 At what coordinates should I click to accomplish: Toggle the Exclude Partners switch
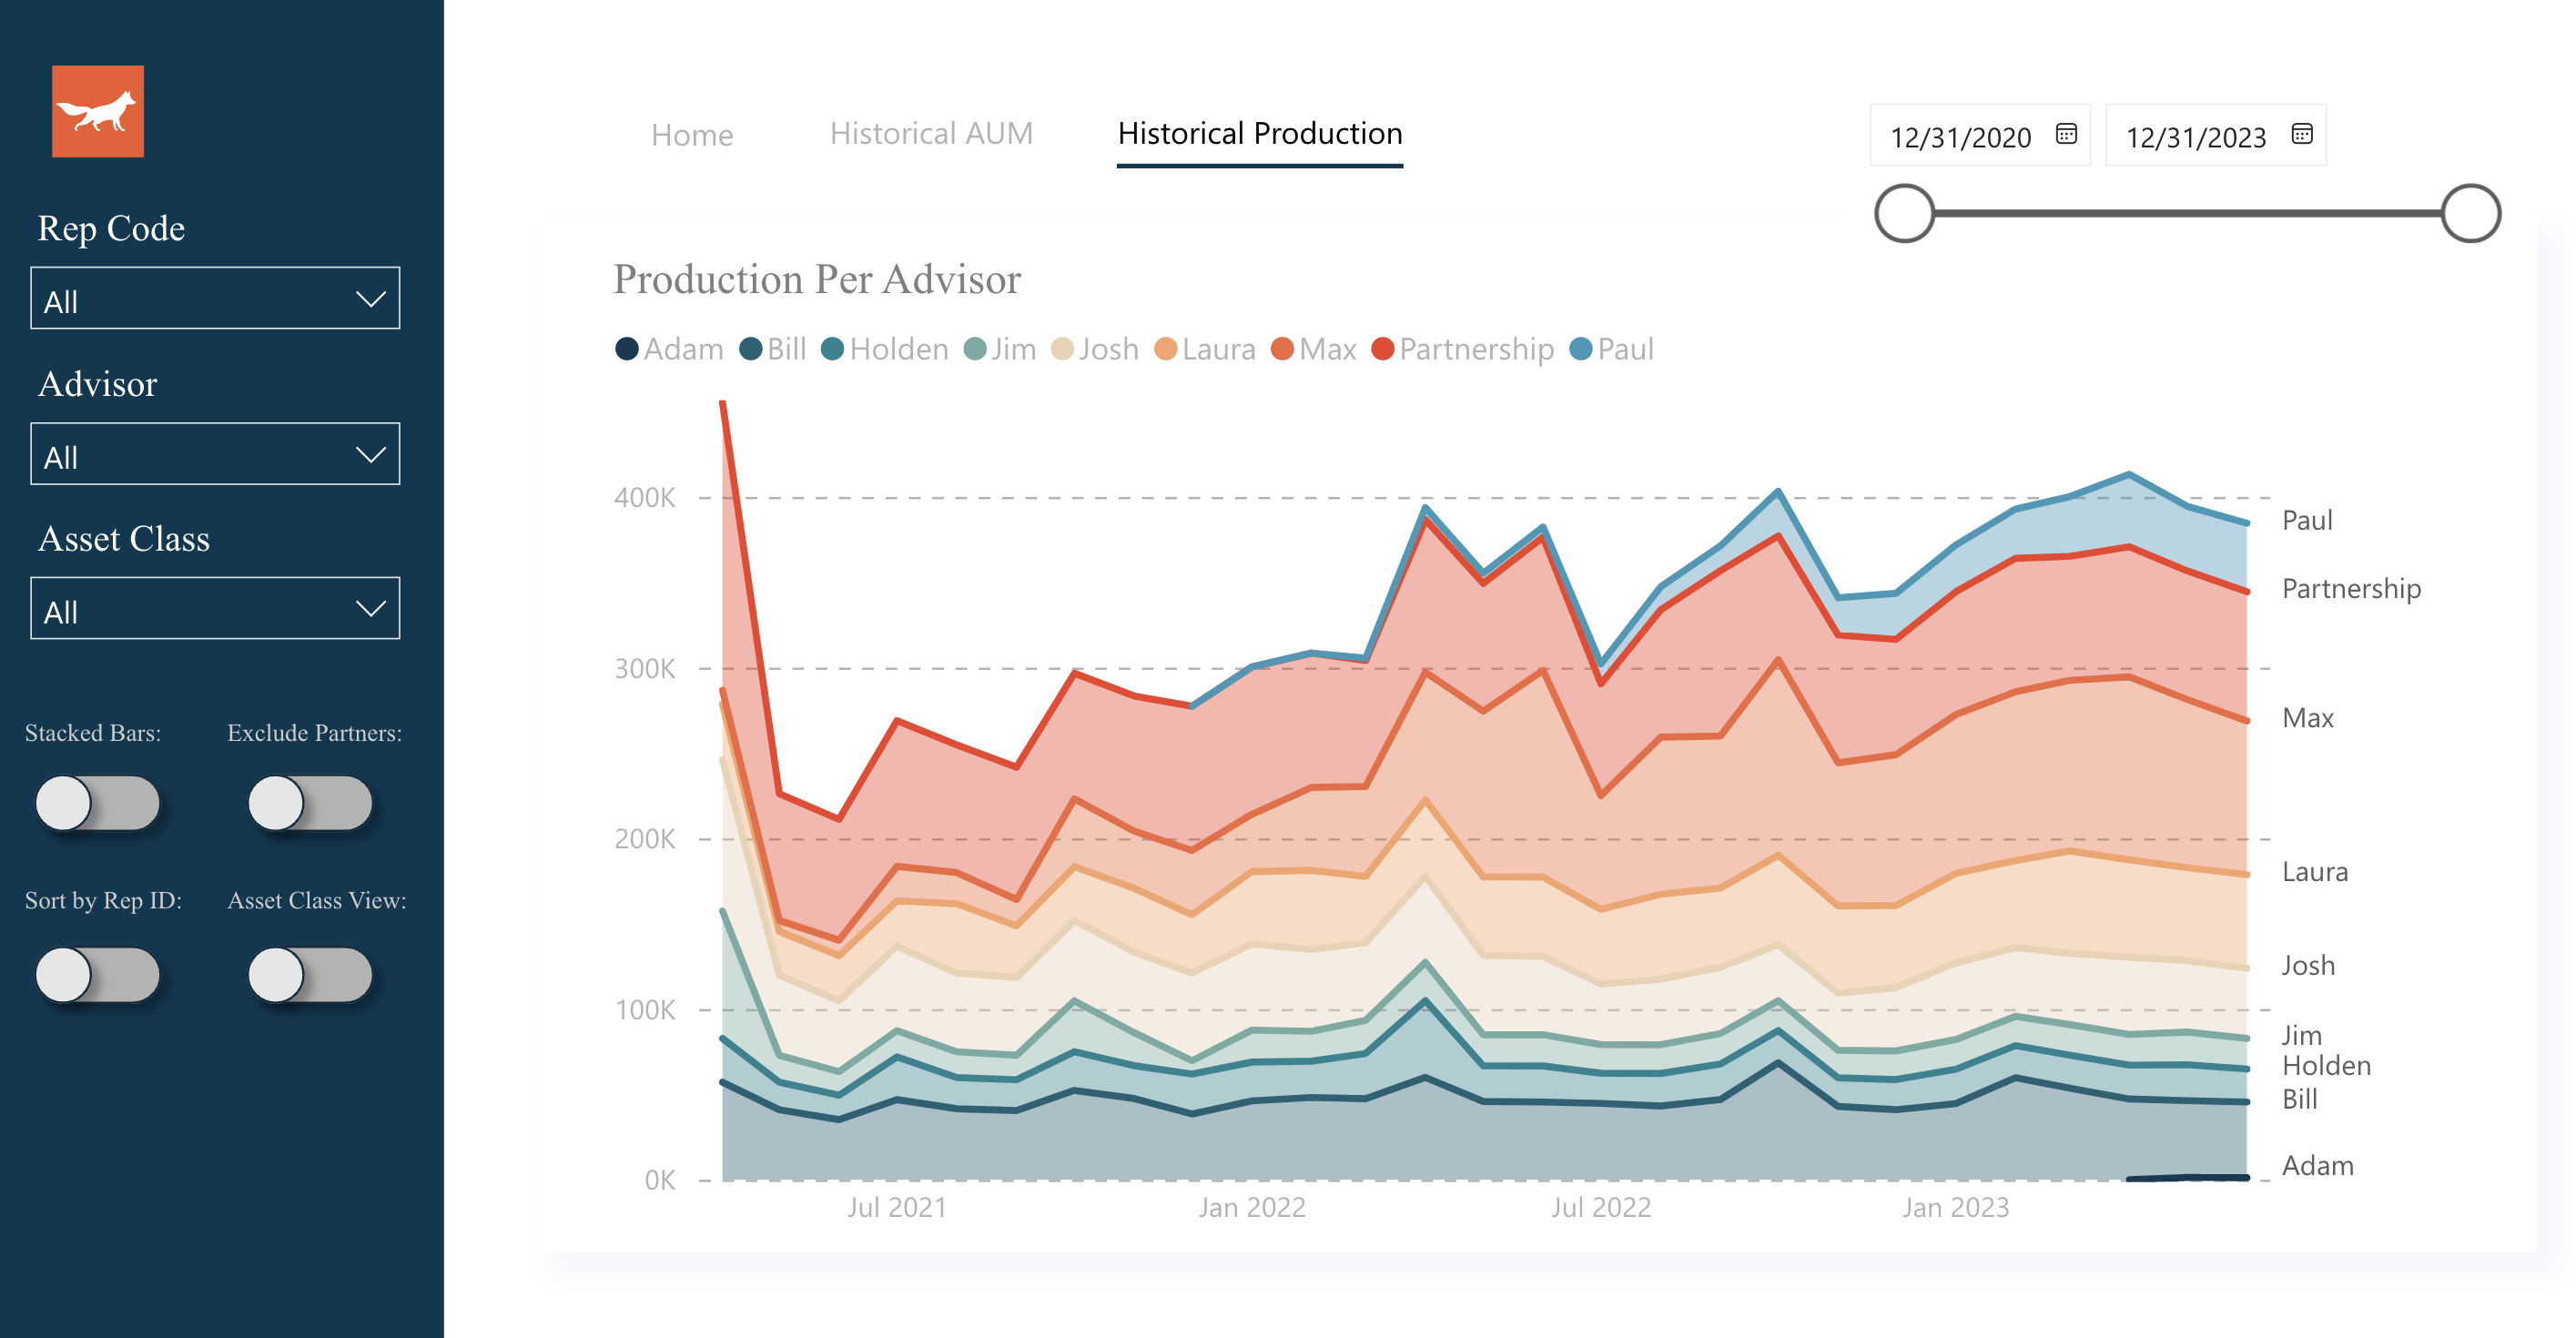click(310, 803)
